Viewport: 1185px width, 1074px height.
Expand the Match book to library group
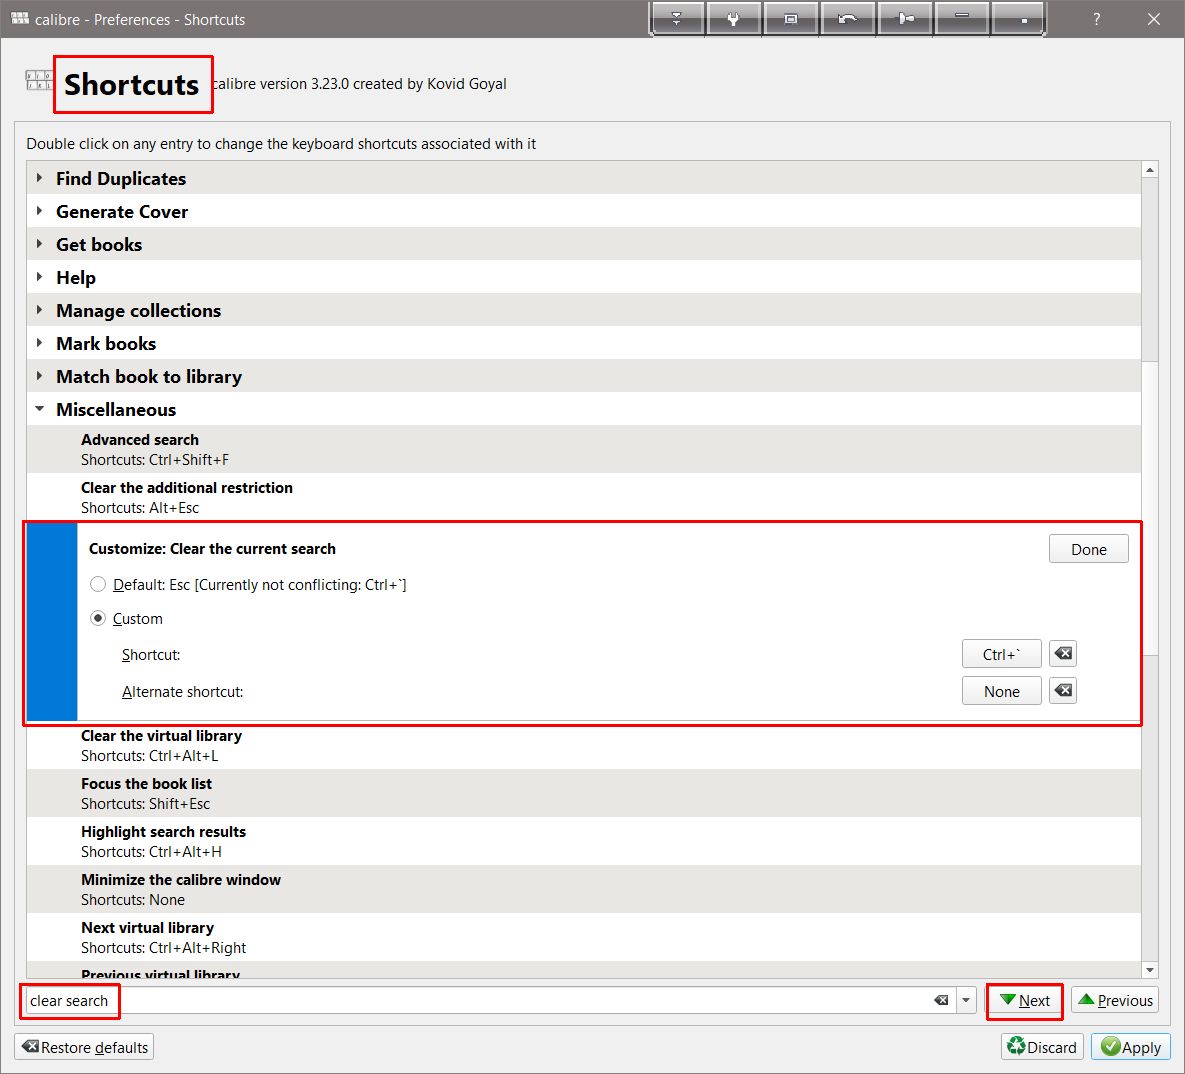click(39, 376)
